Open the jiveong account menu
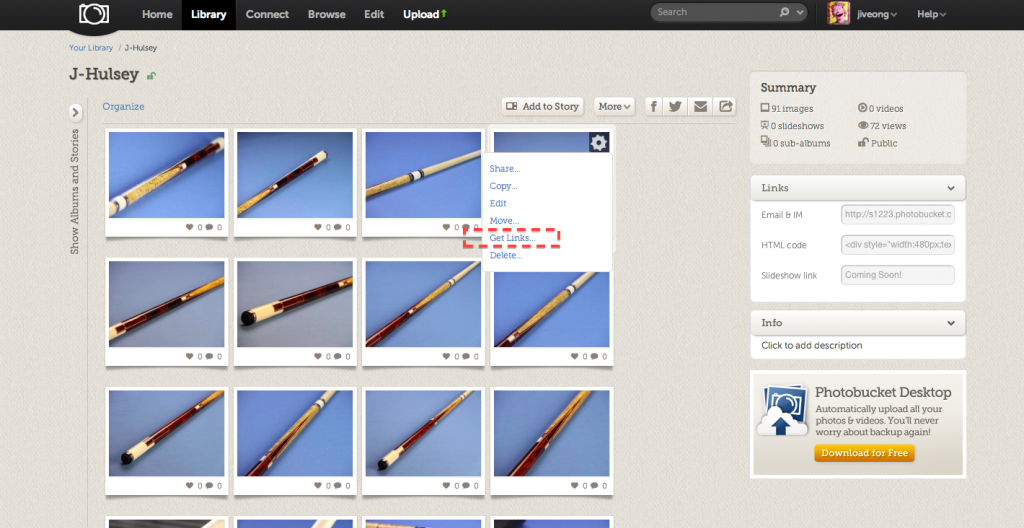The height and width of the screenshot is (528, 1024). click(876, 14)
